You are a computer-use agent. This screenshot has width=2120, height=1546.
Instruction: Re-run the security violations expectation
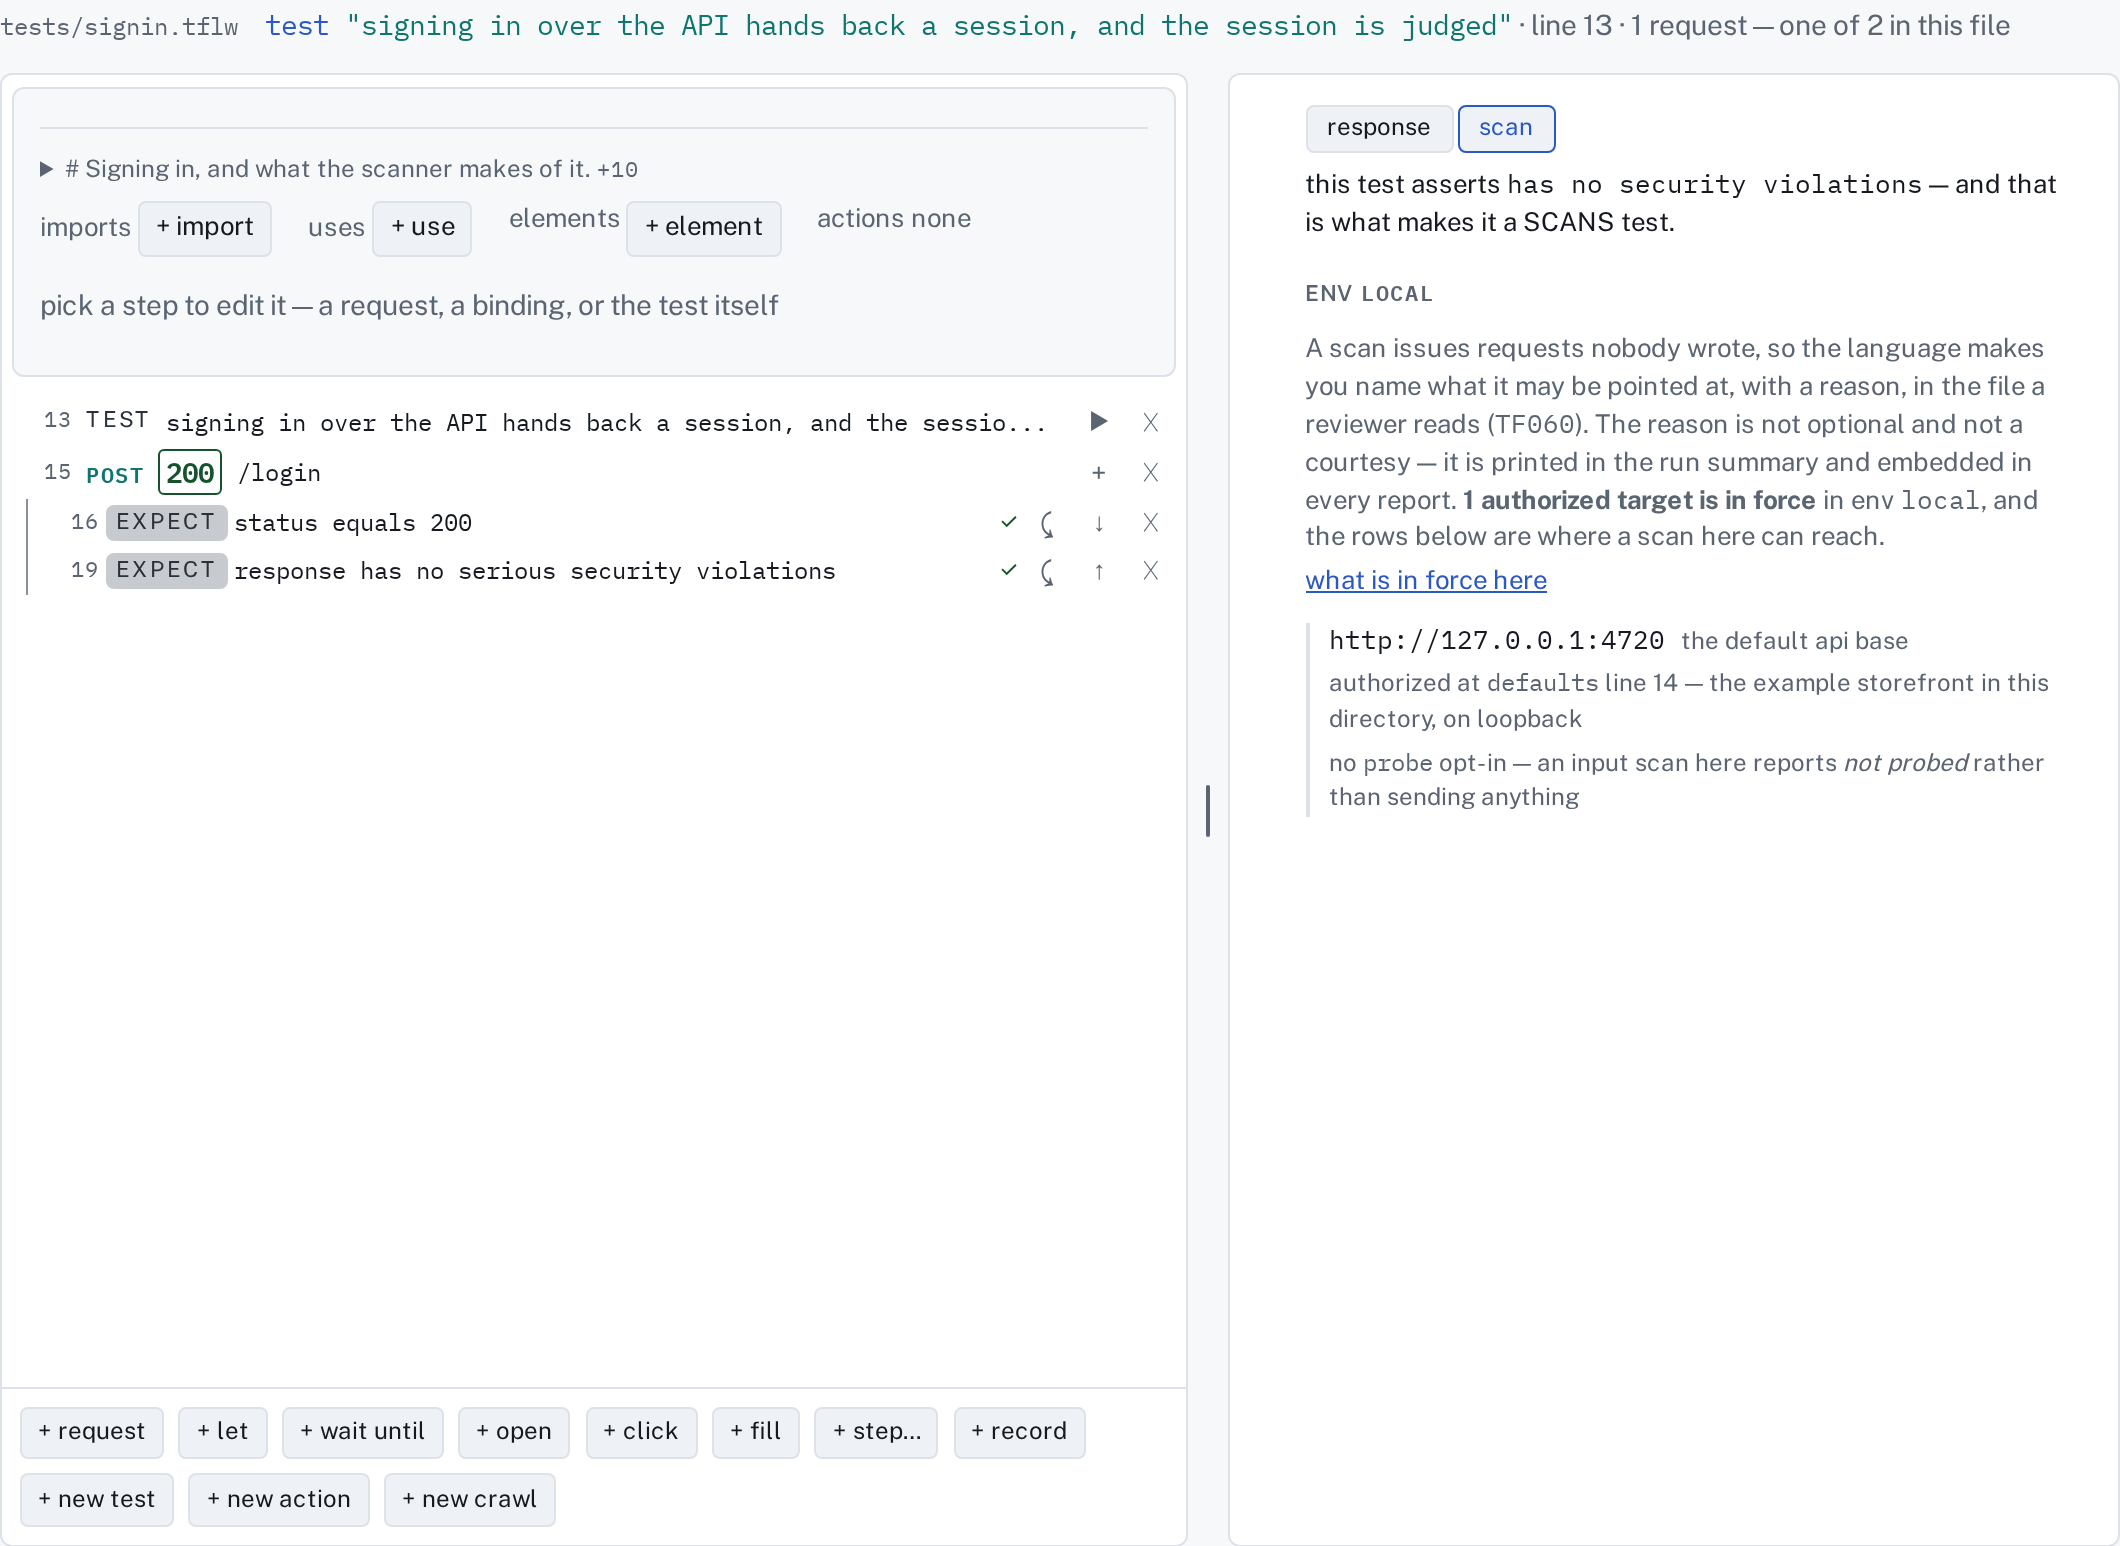coord(1047,572)
